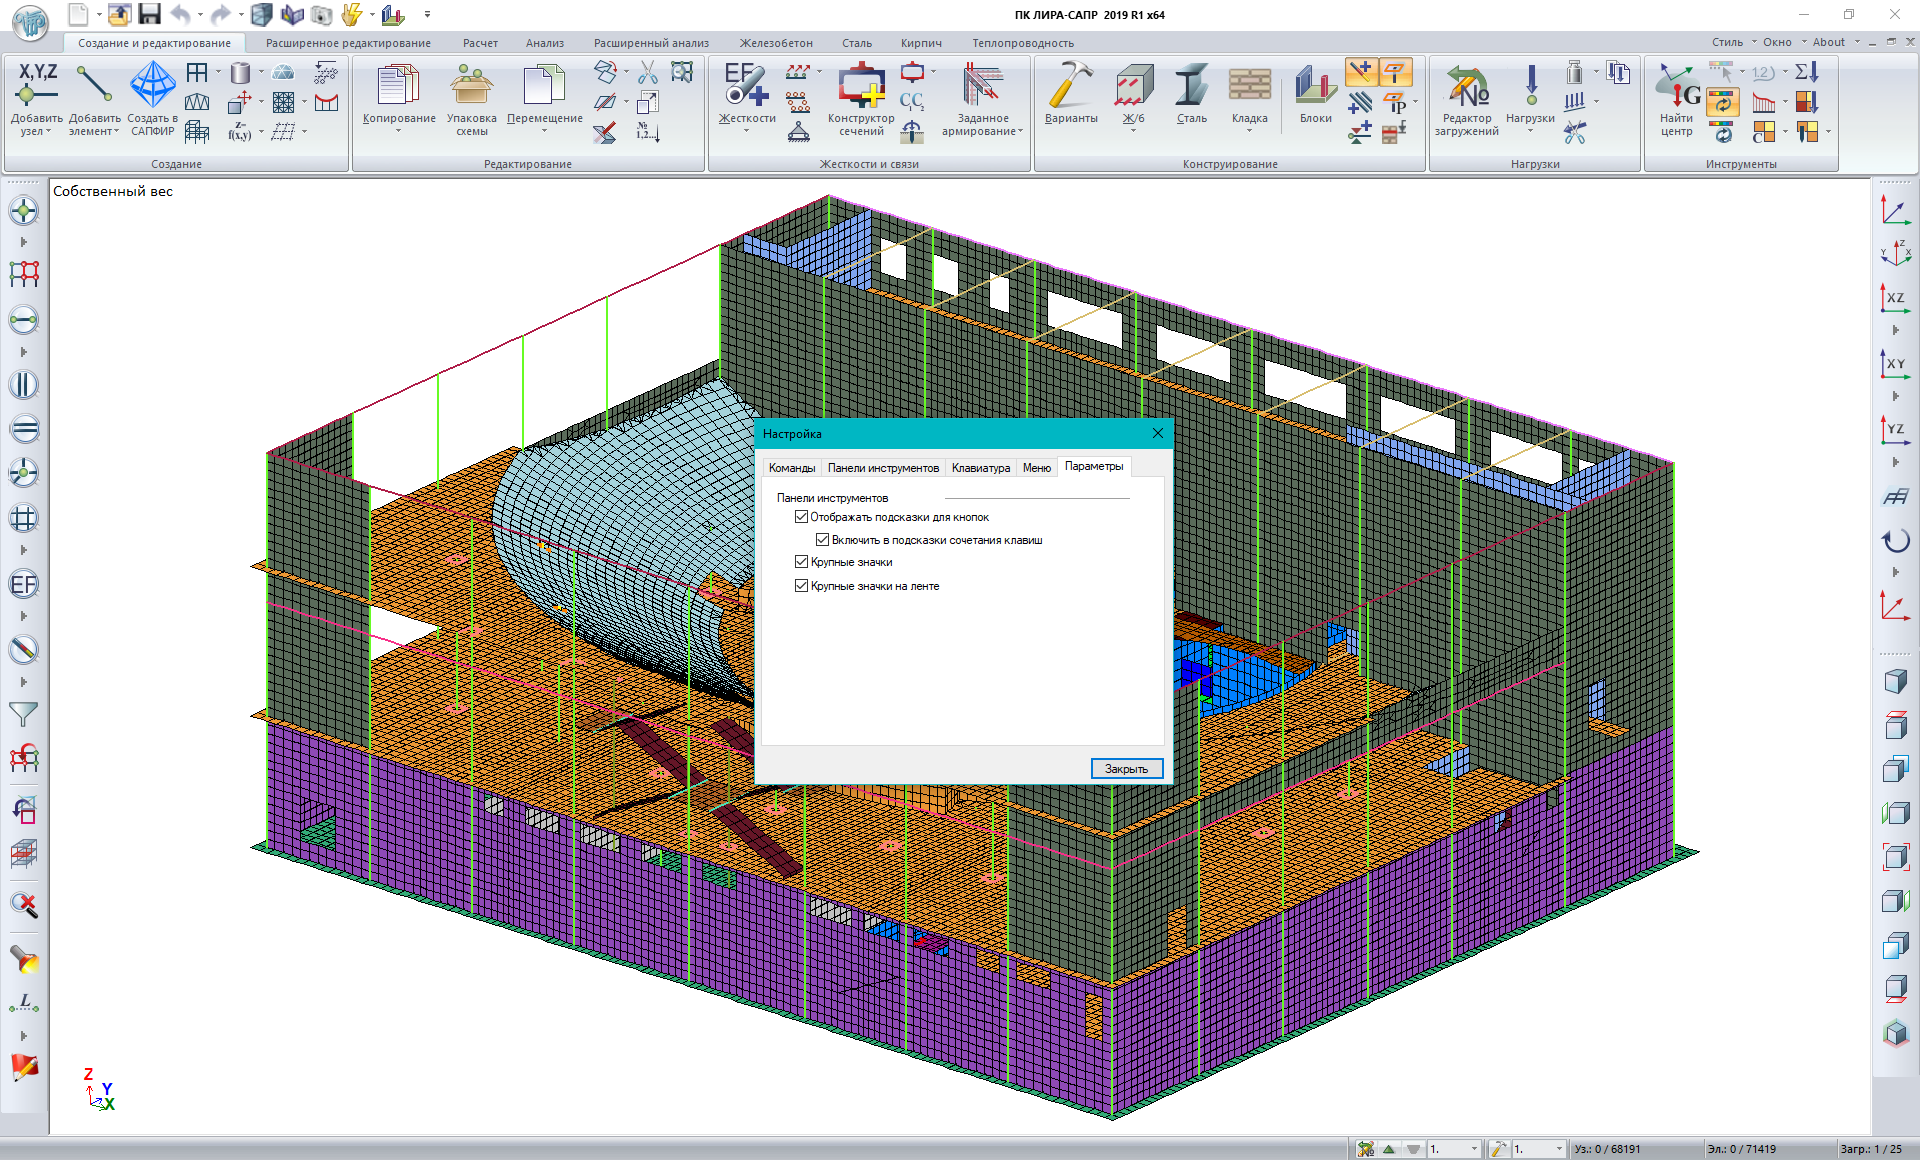Uncheck the show button tooltips checkbox
Image resolution: width=1920 pixels, height=1160 pixels.
click(801, 517)
